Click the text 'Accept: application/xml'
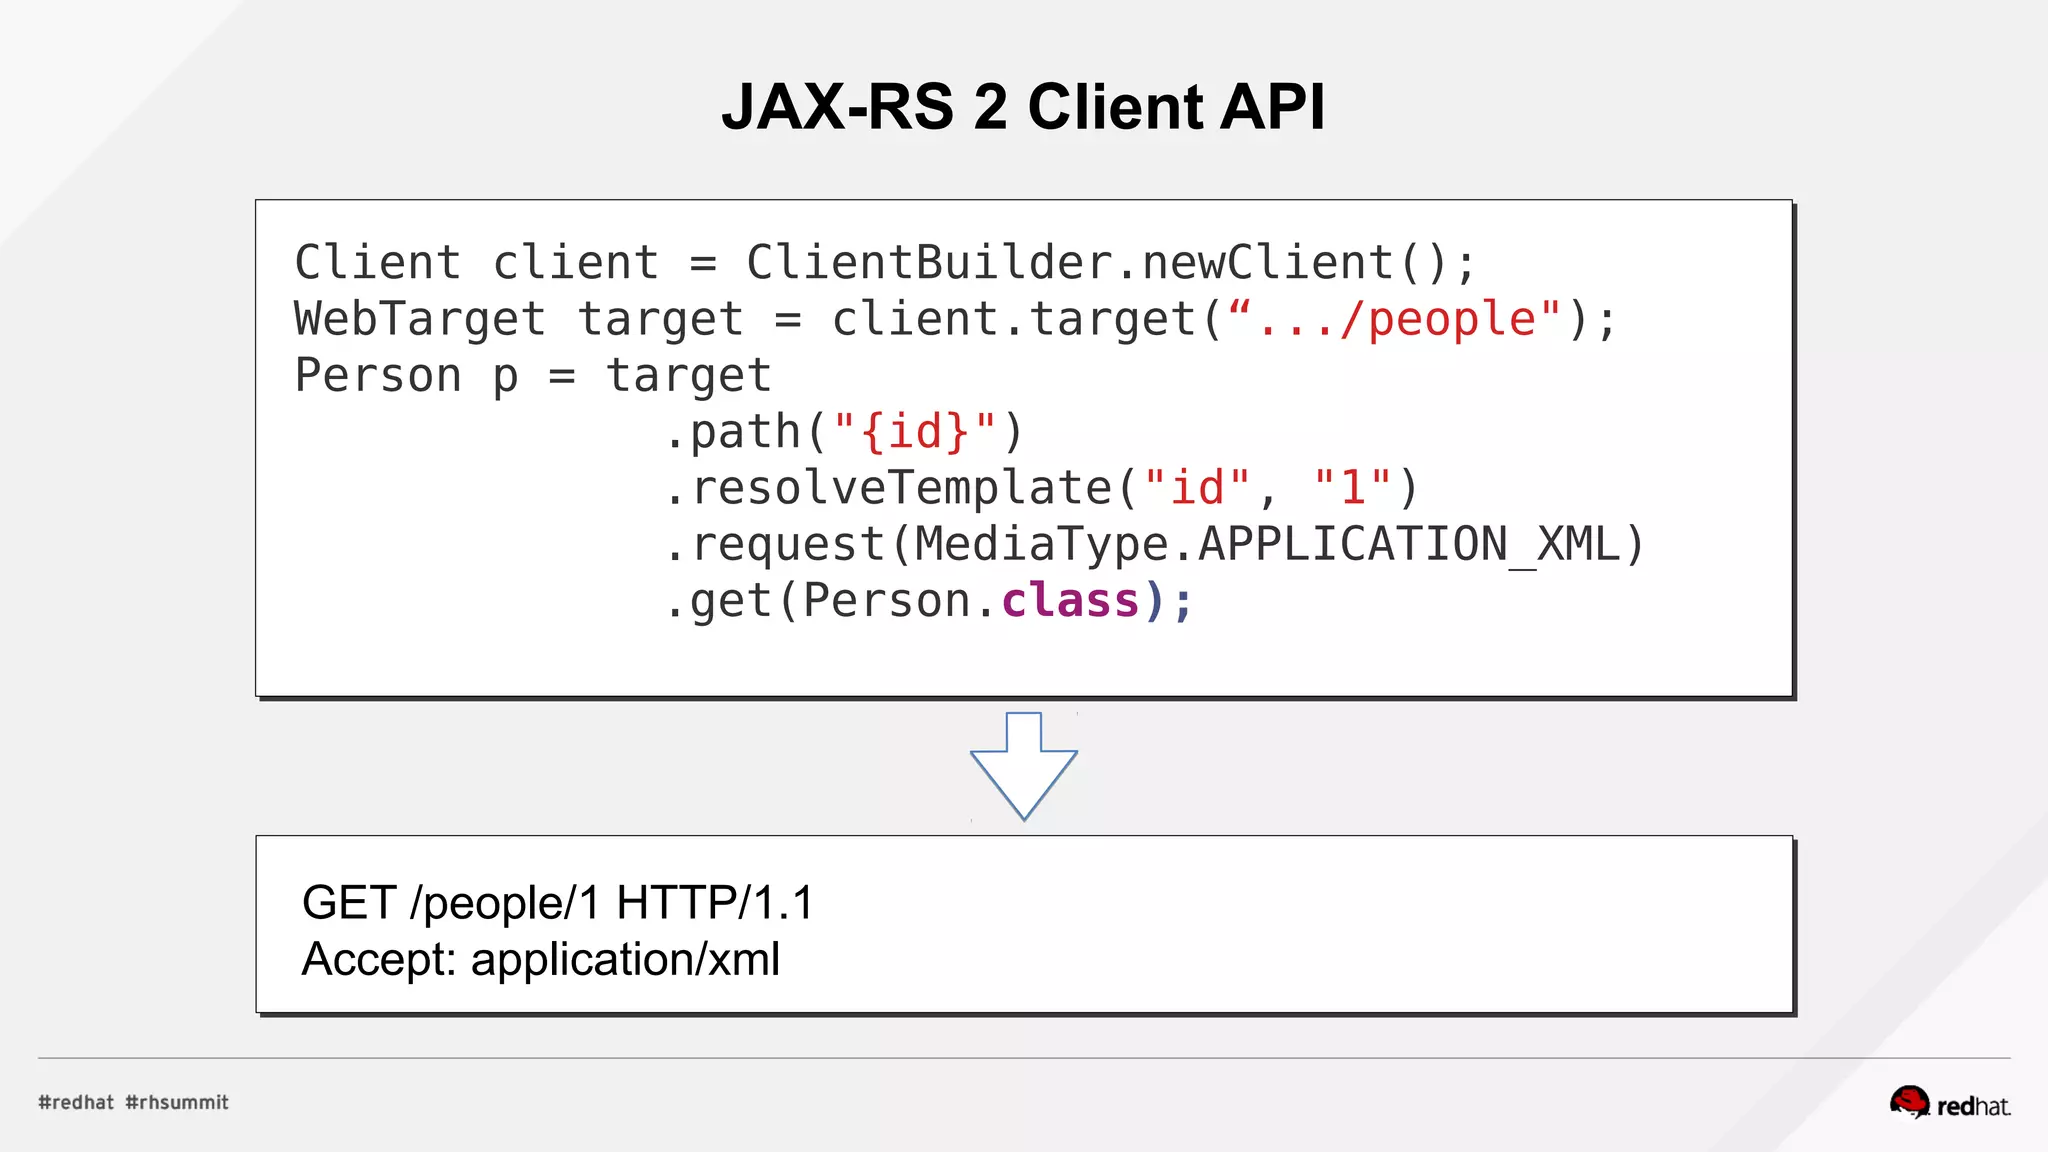Screen dimensions: 2048x1152 pos(540,959)
